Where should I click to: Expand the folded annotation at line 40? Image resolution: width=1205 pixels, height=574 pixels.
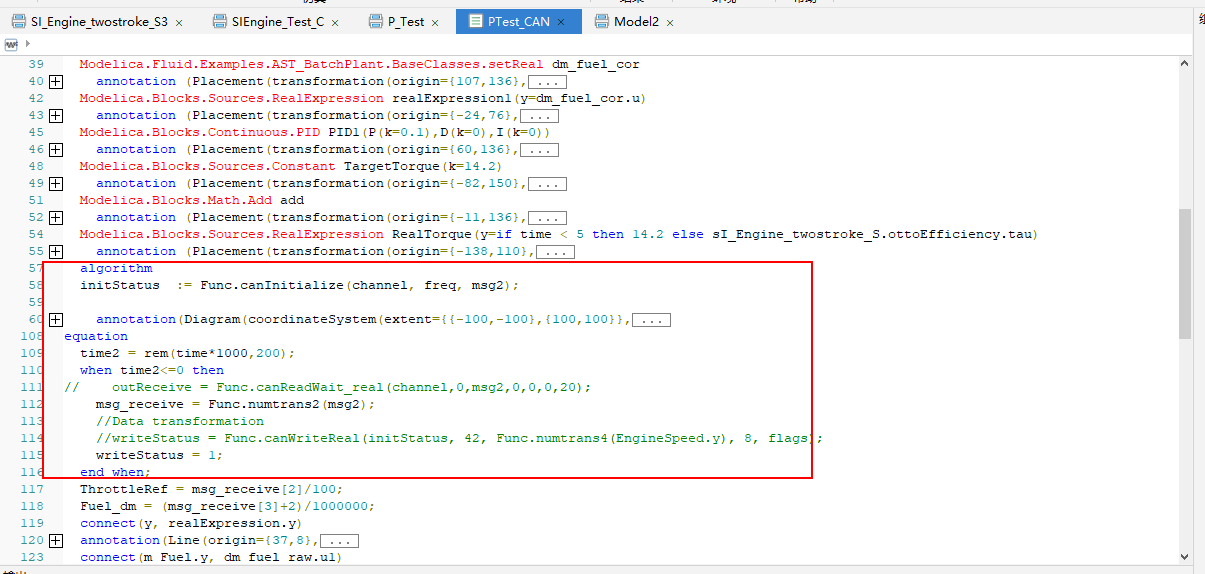[56, 81]
